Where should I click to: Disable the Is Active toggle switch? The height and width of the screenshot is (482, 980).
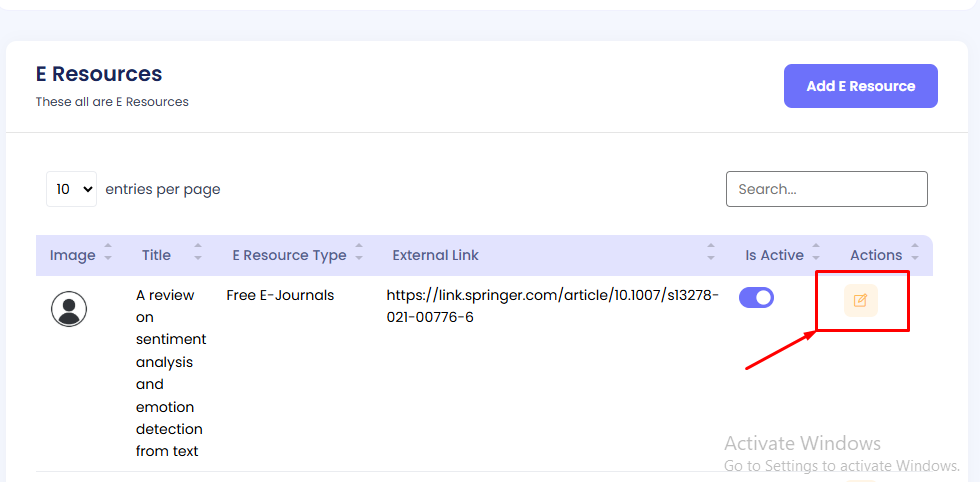coord(756,297)
